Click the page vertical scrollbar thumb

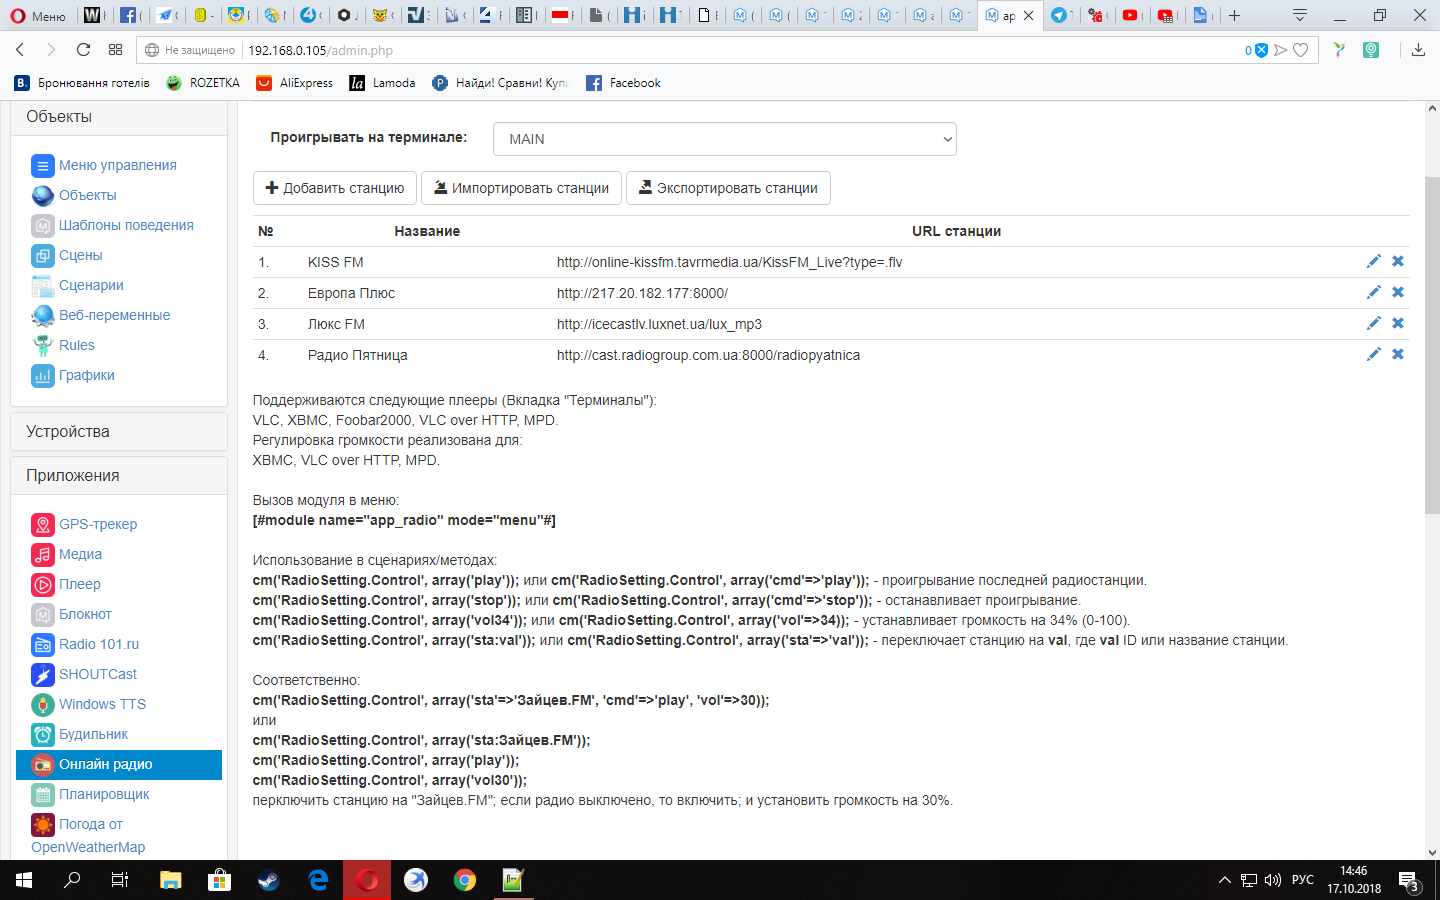point(1432,346)
